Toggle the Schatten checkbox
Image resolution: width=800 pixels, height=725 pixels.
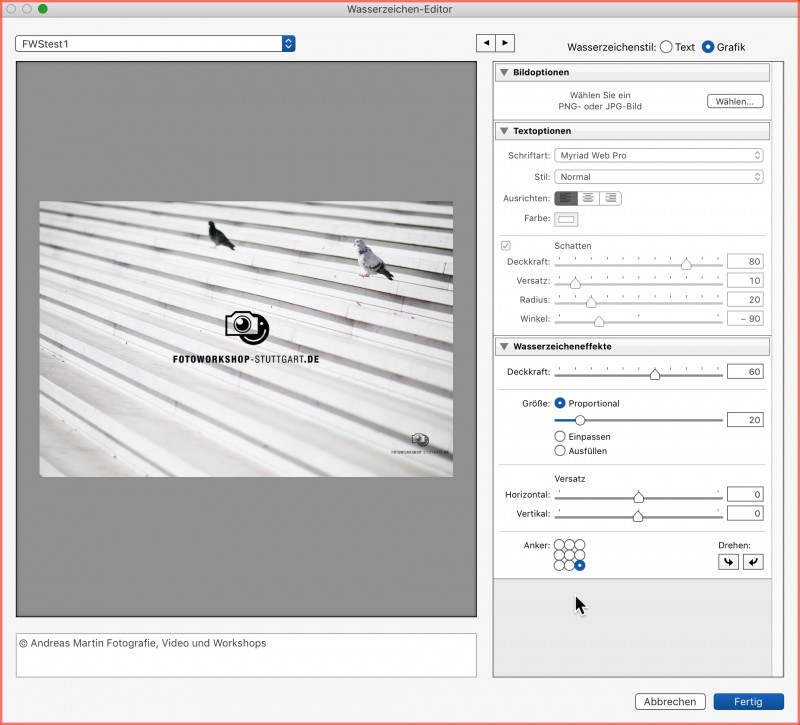pyautogui.click(x=506, y=245)
